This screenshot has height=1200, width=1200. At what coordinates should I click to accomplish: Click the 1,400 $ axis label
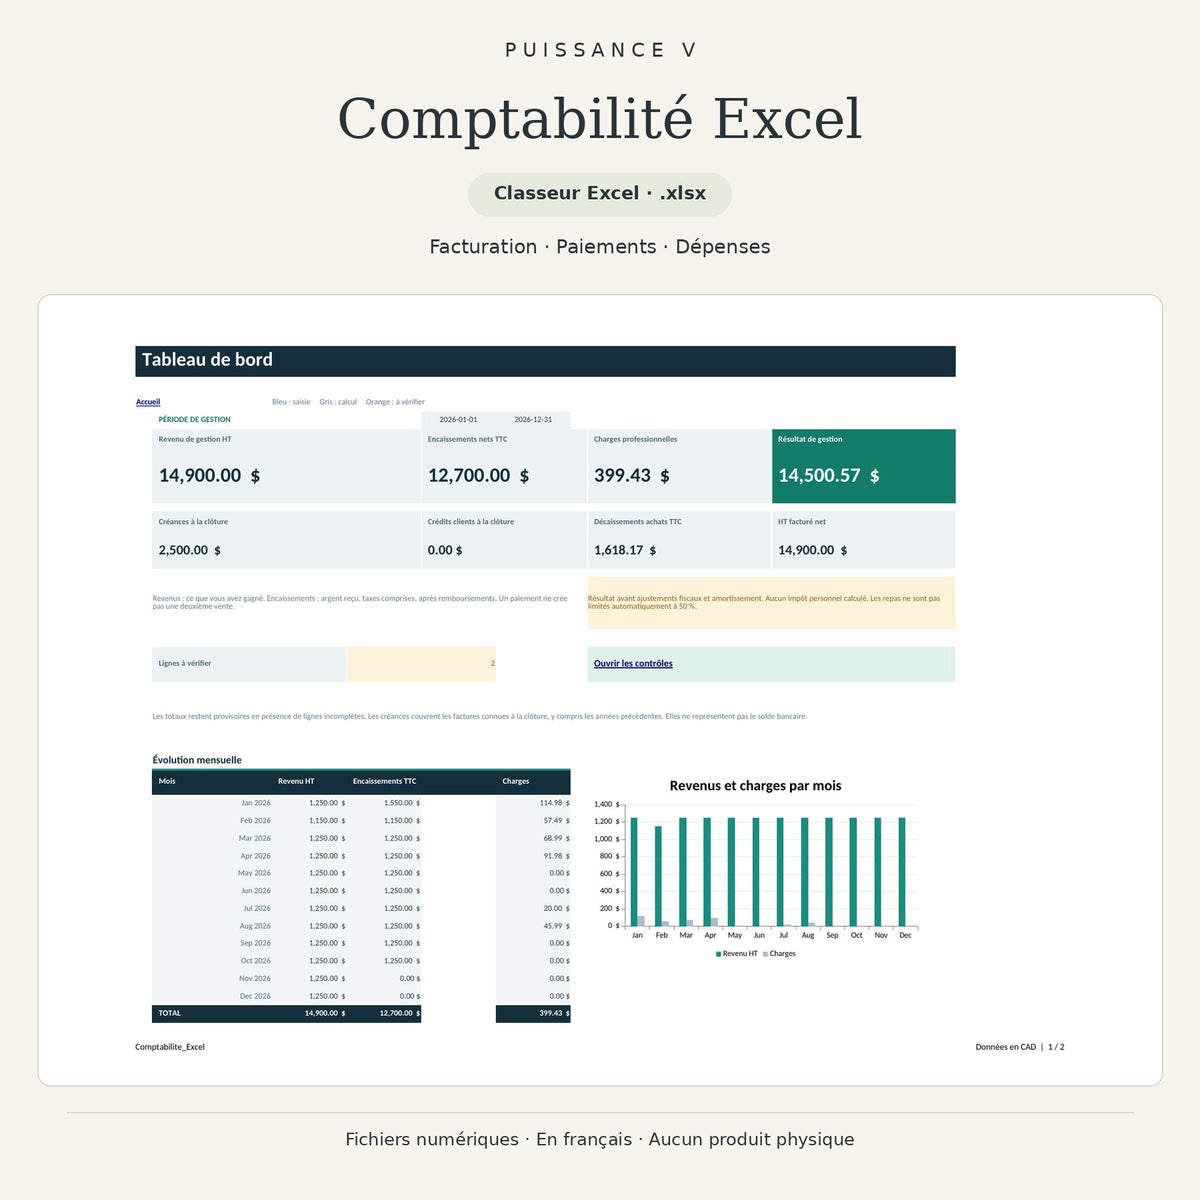point(607,804)
